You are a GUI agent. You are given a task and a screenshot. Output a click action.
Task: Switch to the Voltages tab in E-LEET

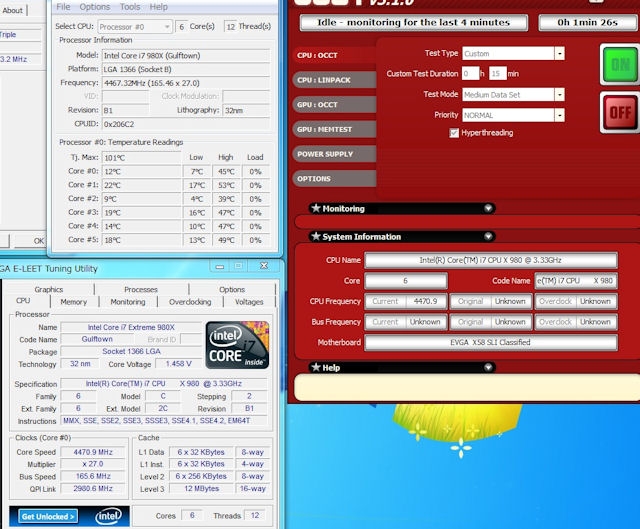tap(249, 302)
